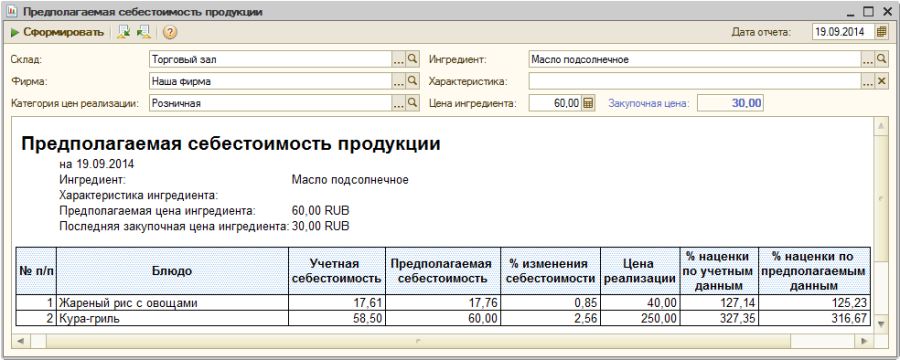Select the Кура-гриль row in table

(443, 318)
